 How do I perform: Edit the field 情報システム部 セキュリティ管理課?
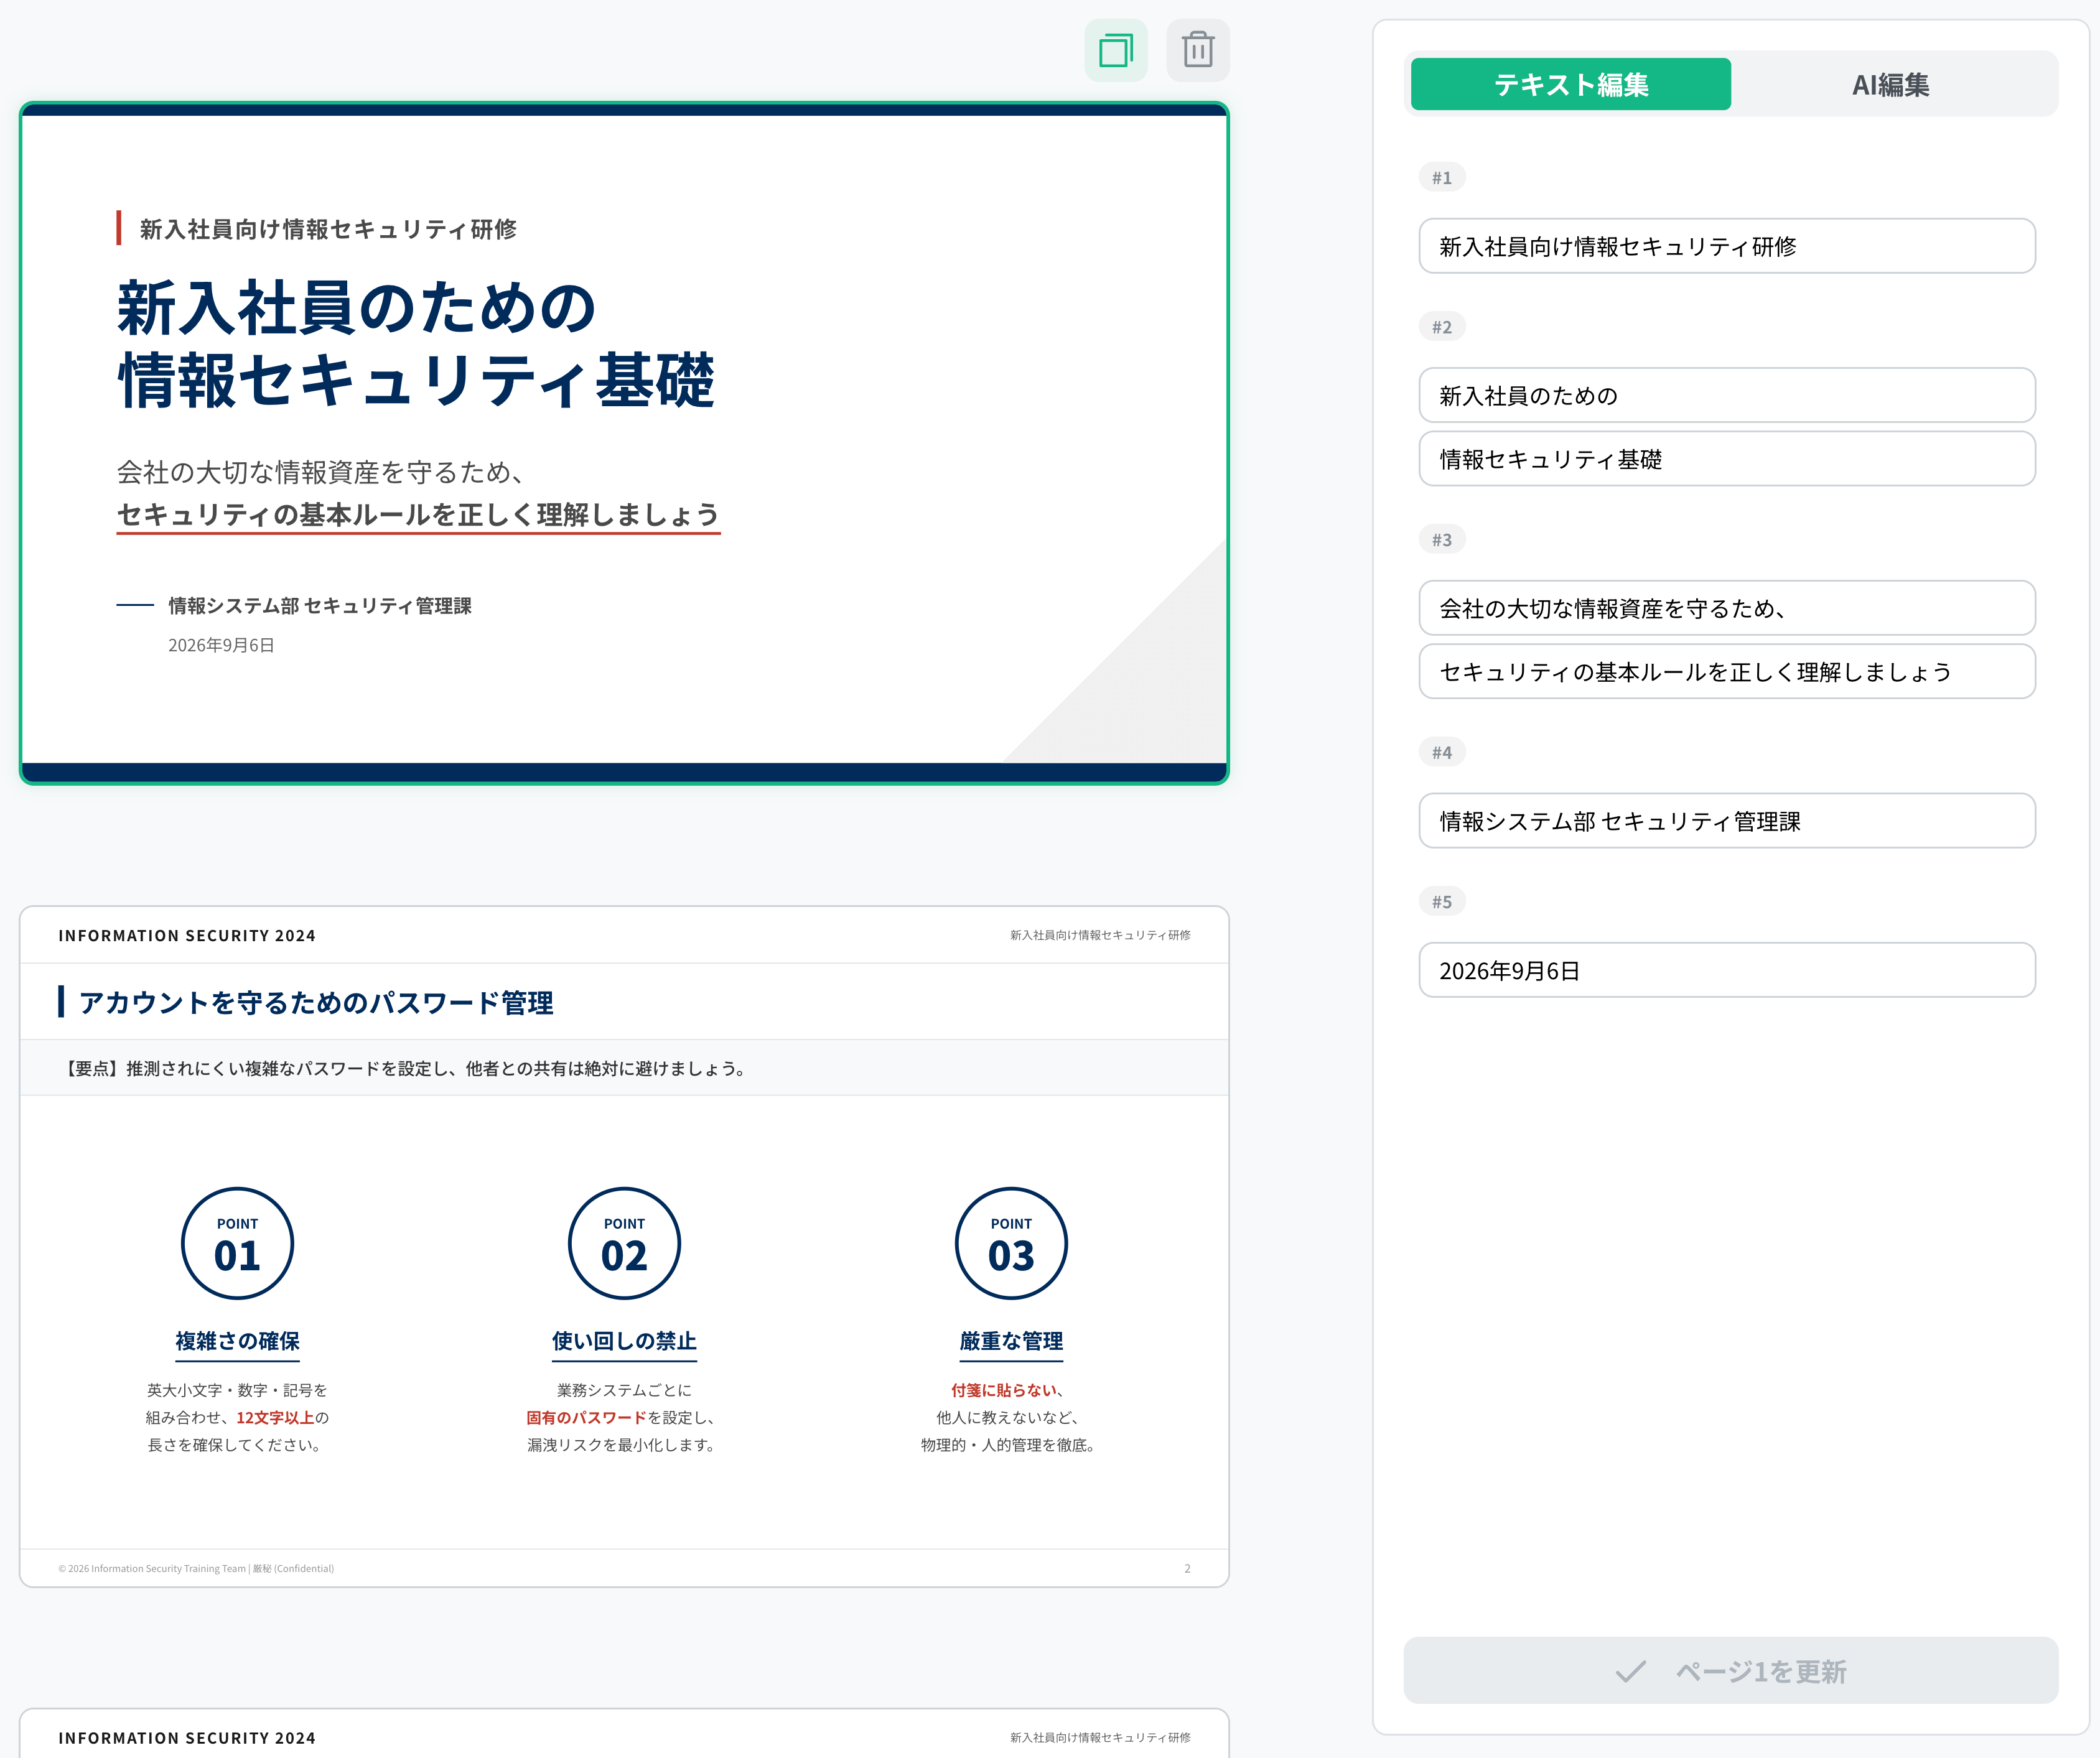pos(1727,821)
